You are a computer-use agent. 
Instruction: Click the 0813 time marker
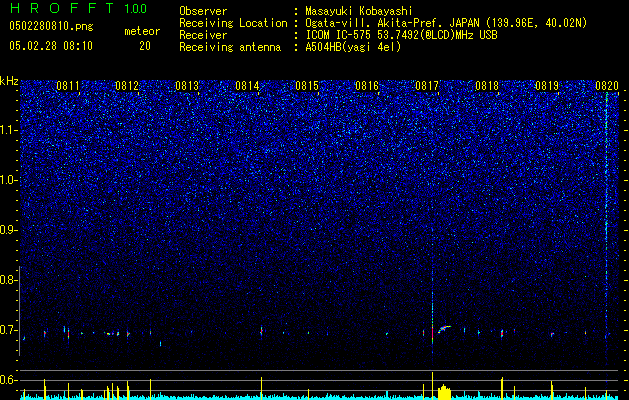187,85
